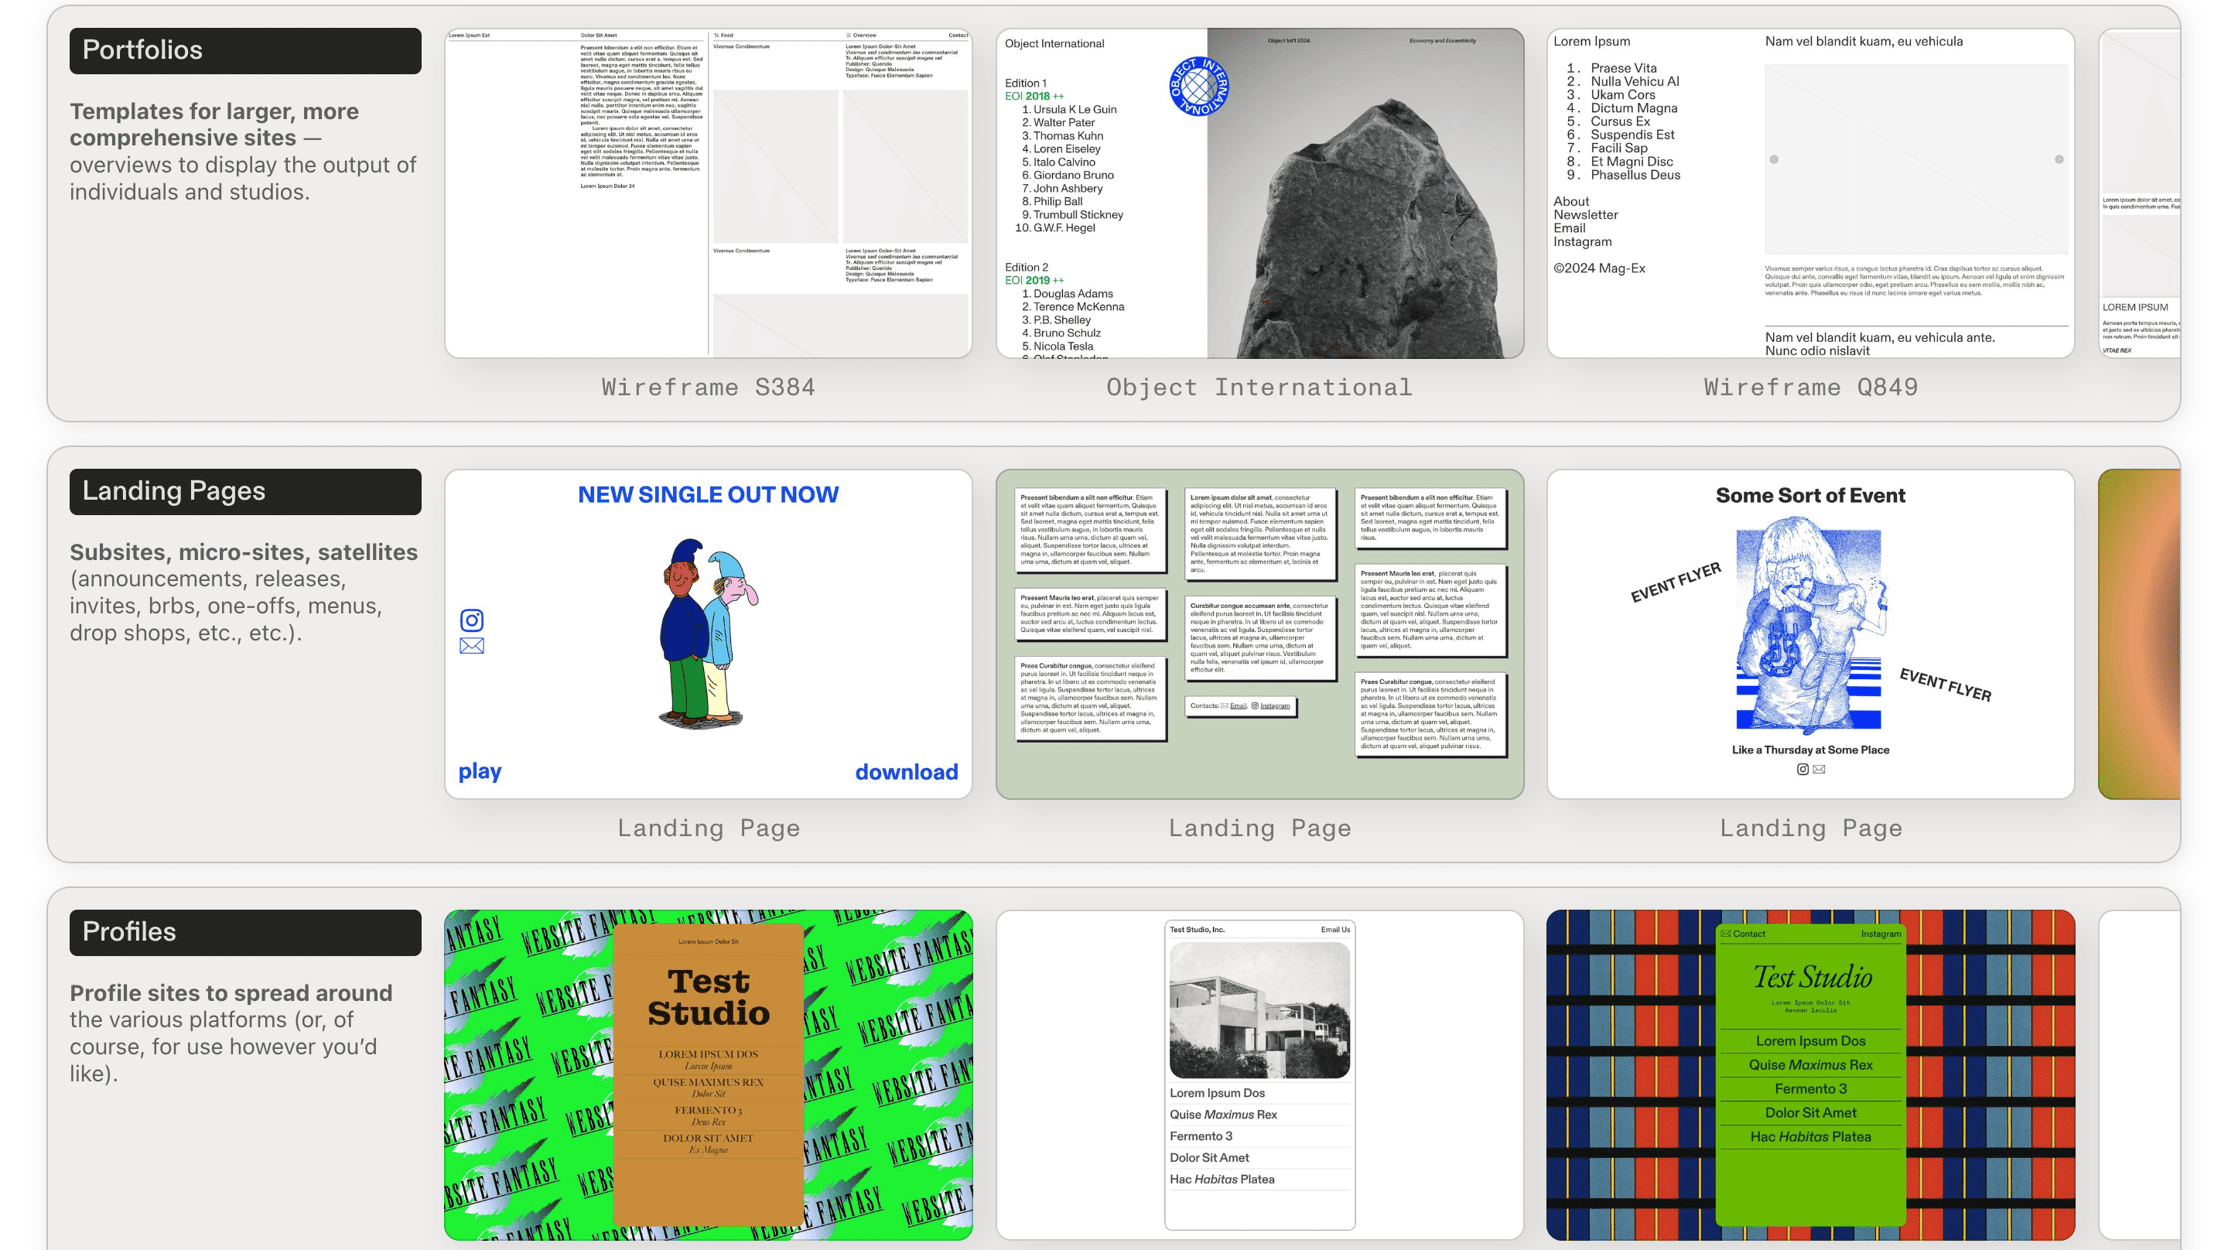Click the download link on the NEW SINGLE landing page

click(x=906, y=771)
